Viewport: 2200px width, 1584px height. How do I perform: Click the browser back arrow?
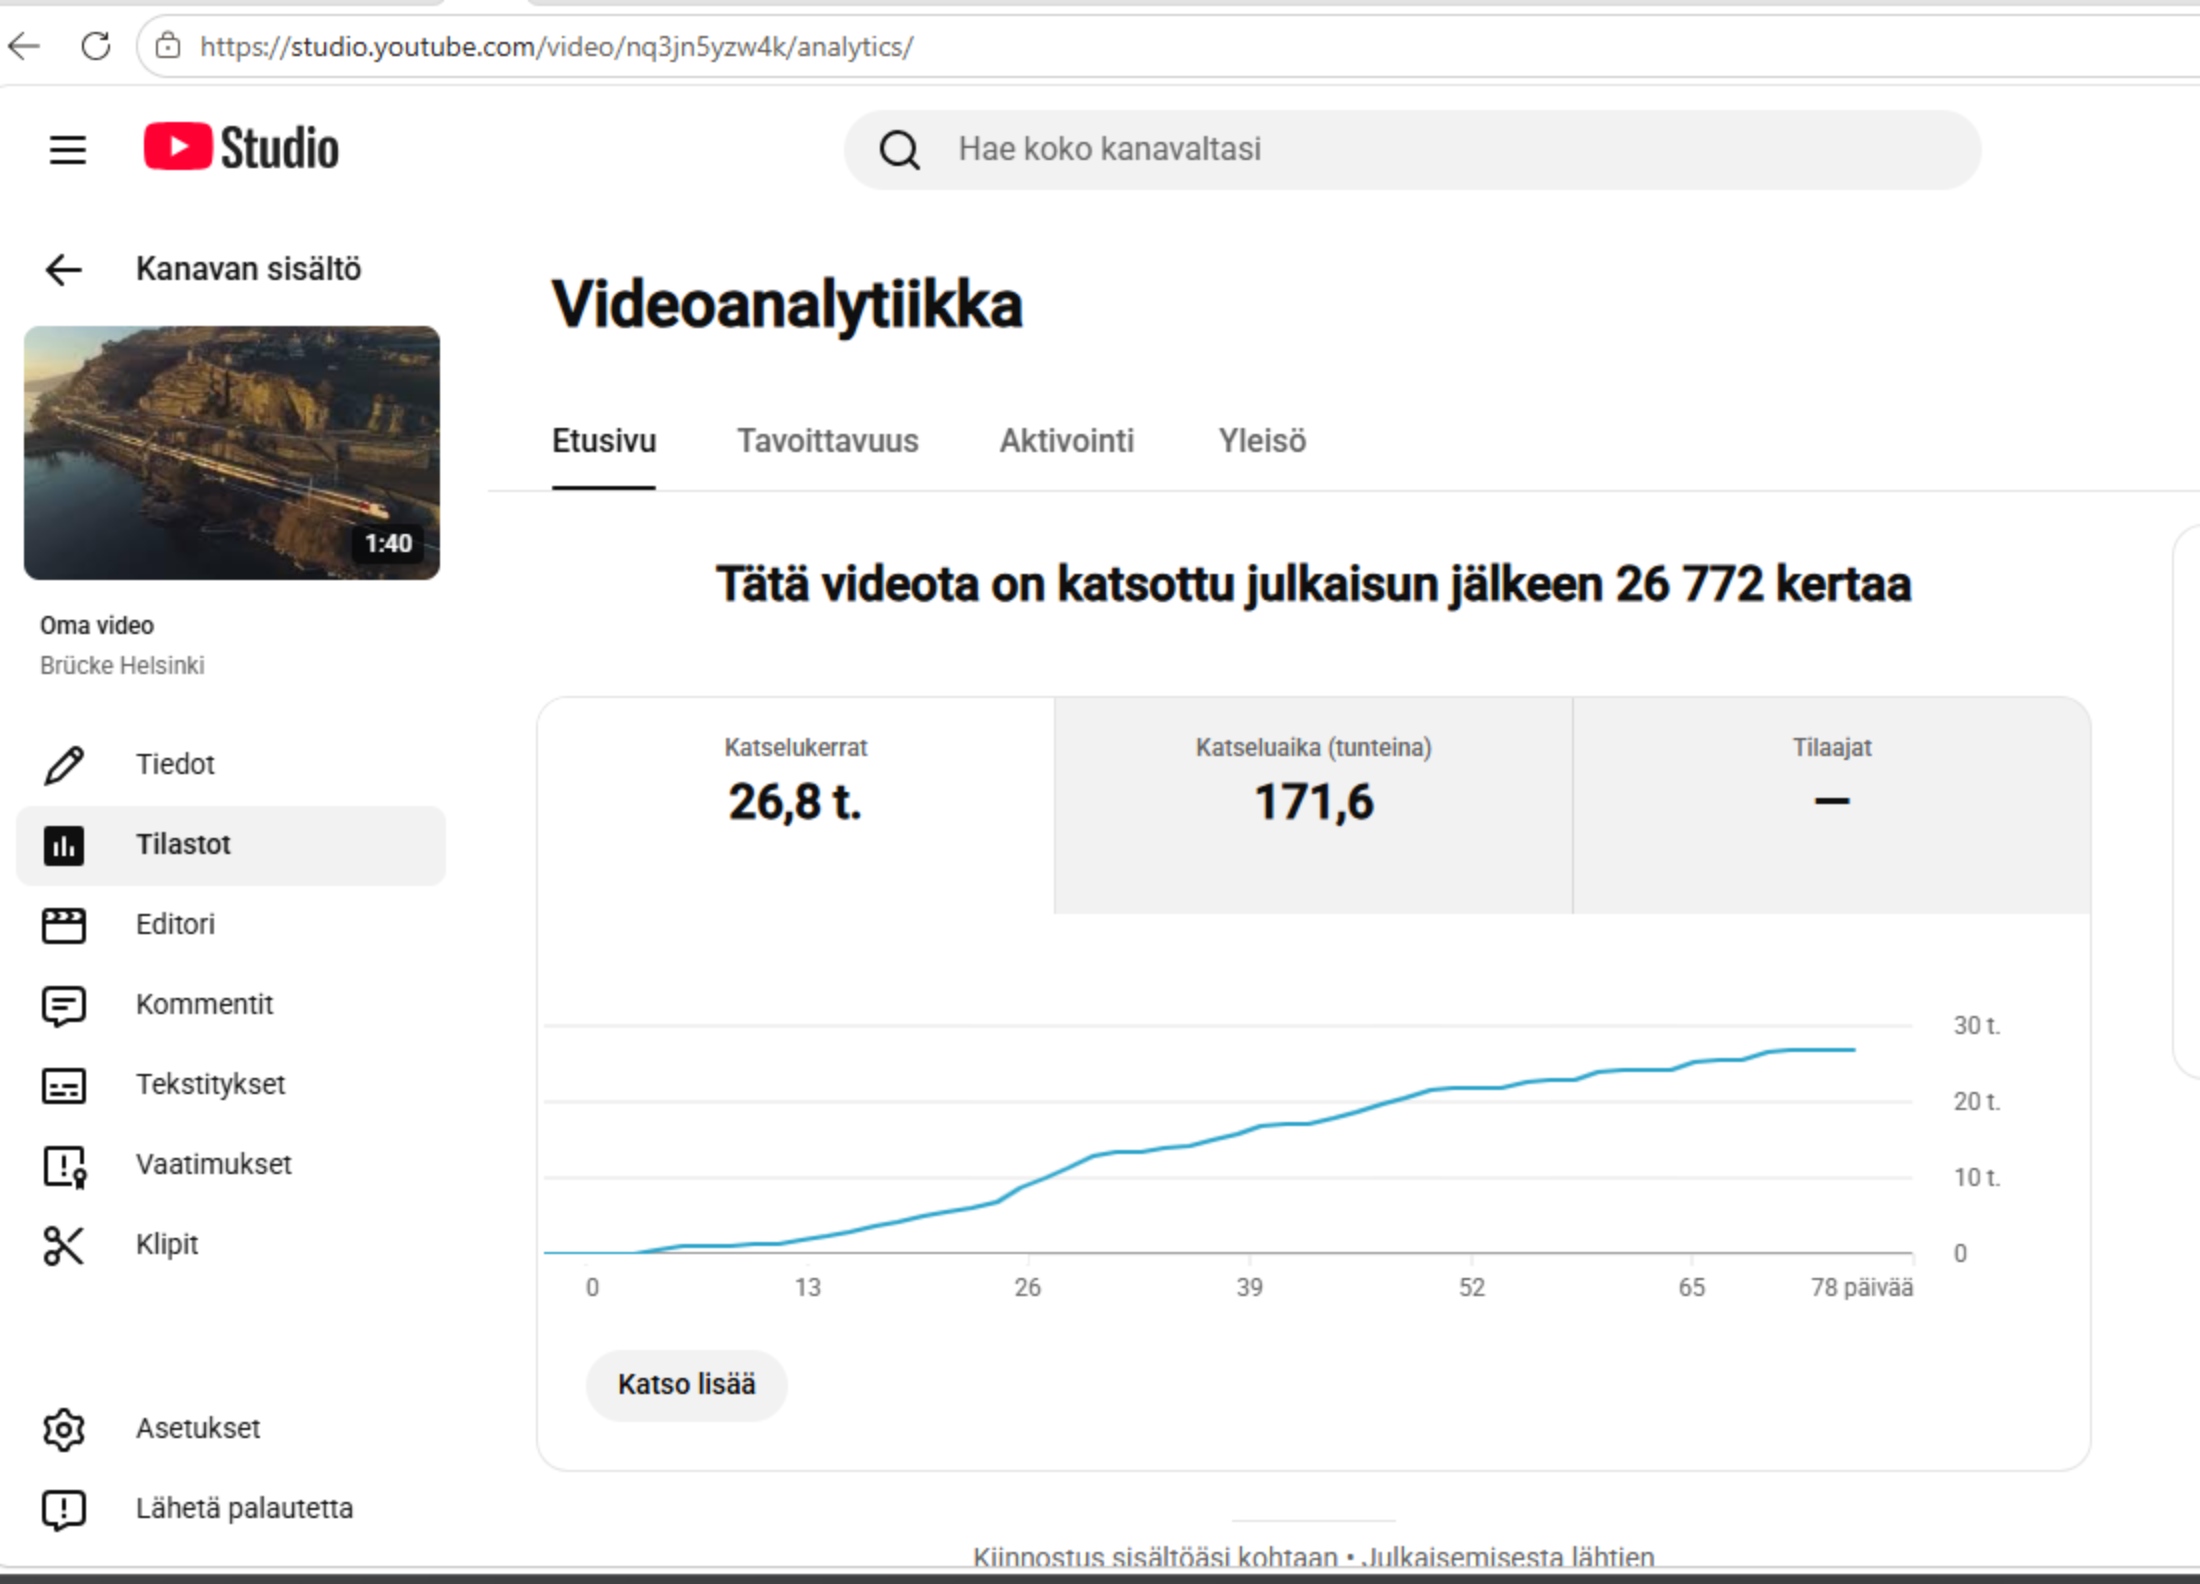coord(24,46)
